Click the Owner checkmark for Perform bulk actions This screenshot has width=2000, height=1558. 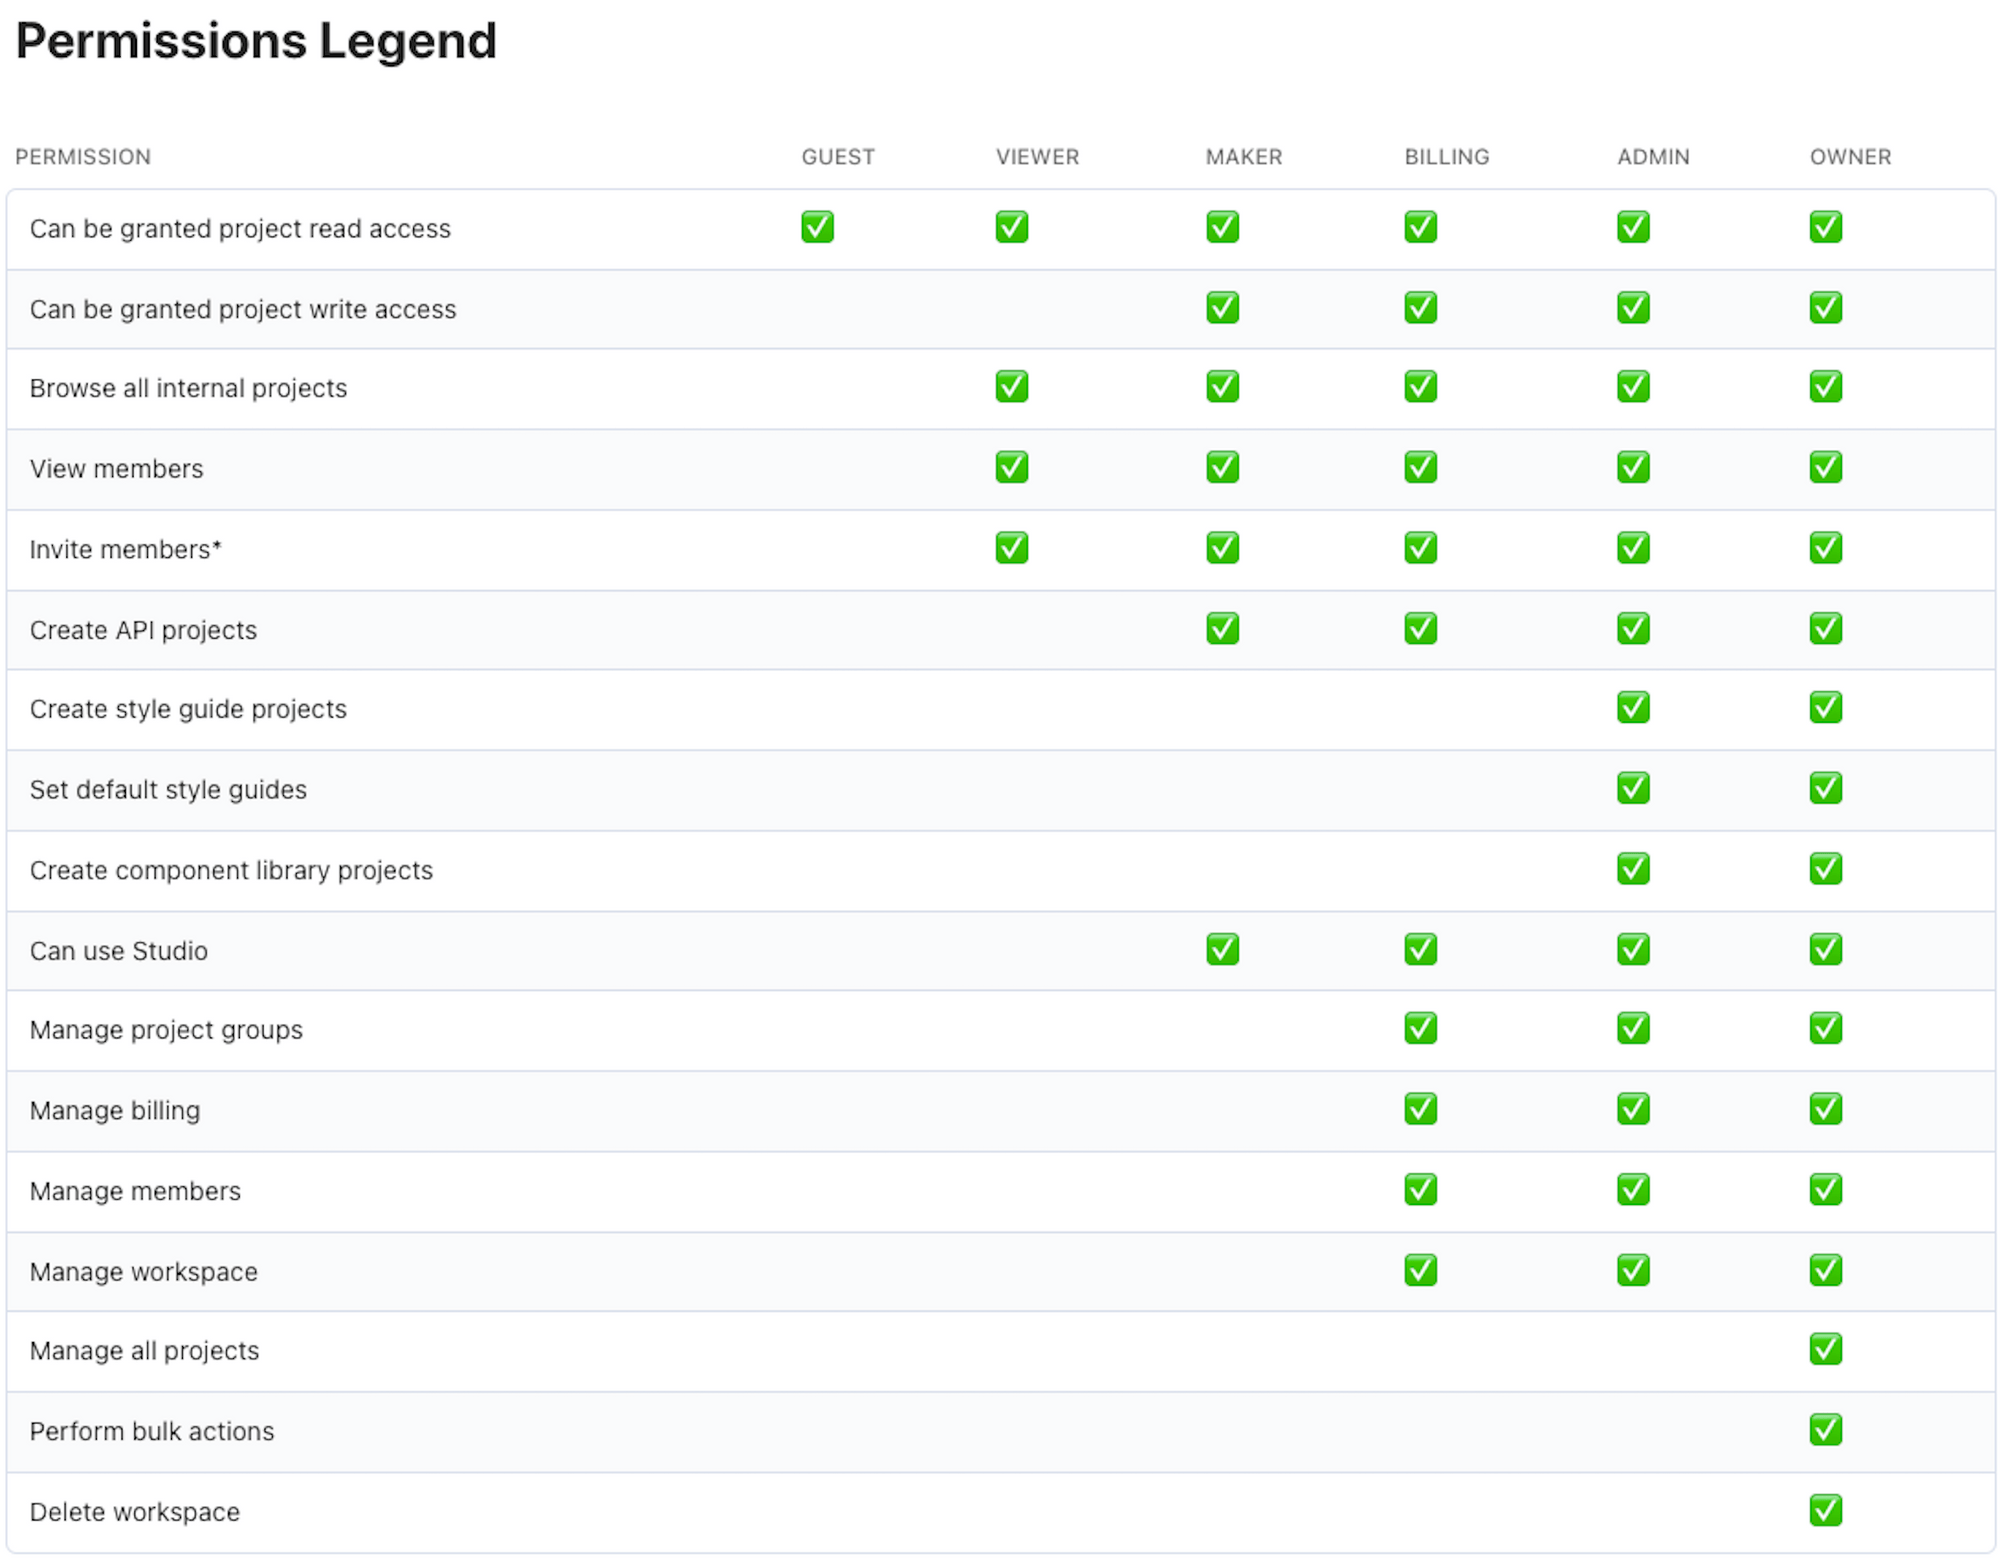click(x=1826, y=1431)
